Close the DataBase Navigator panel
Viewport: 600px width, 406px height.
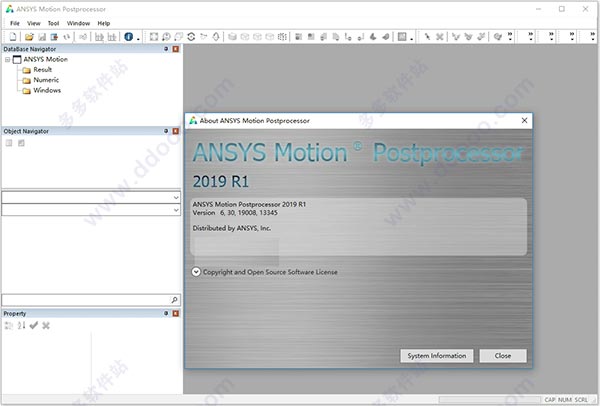point(176,49)
